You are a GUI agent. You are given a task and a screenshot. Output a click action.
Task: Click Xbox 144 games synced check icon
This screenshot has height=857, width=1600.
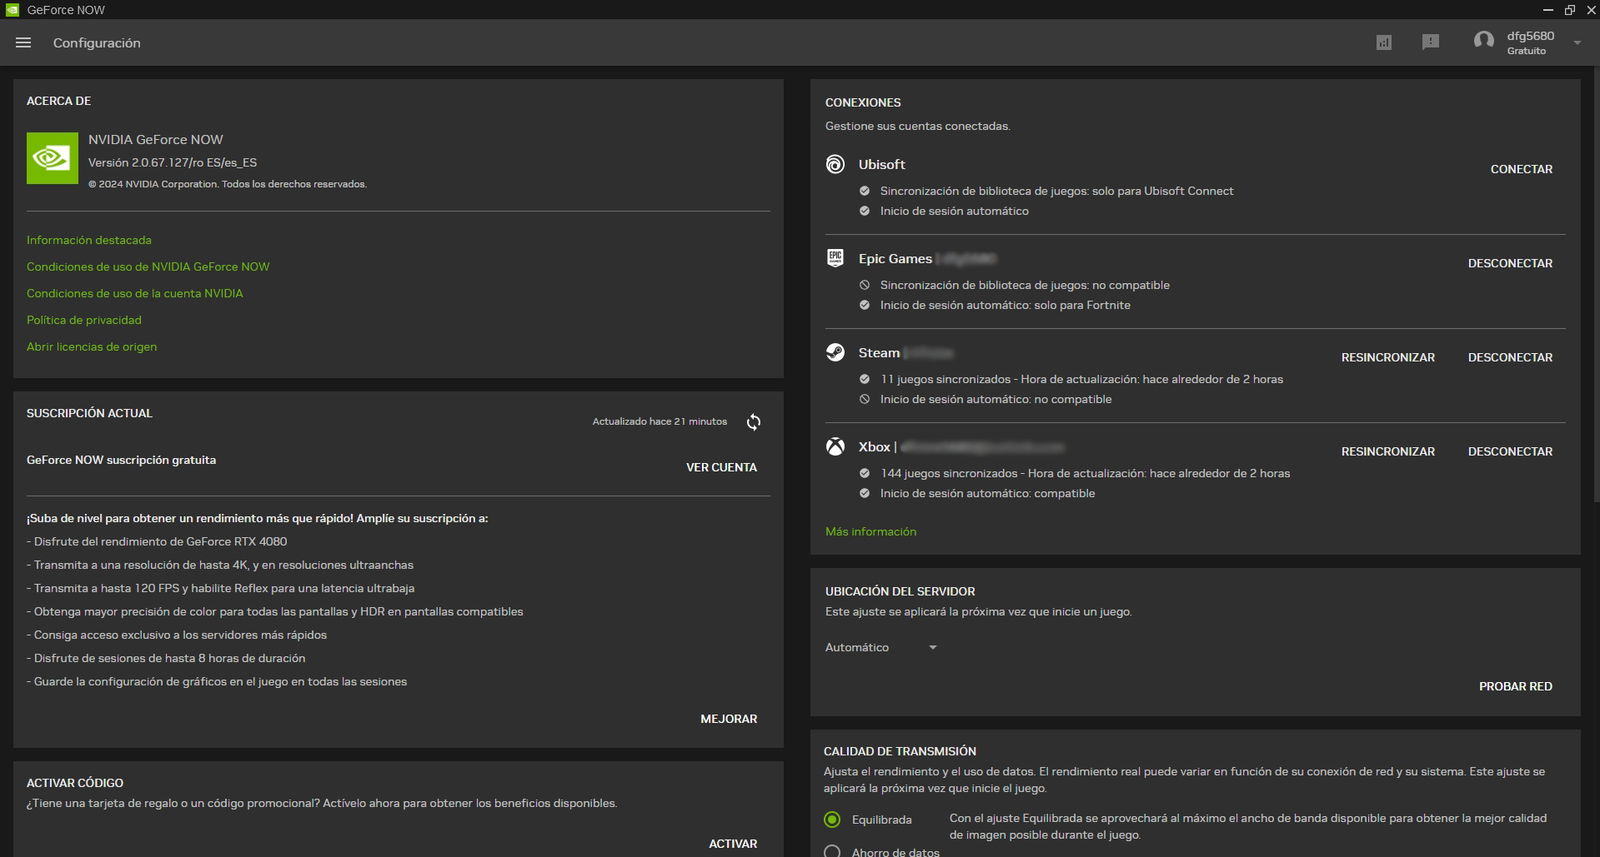[x=865, y=473]
